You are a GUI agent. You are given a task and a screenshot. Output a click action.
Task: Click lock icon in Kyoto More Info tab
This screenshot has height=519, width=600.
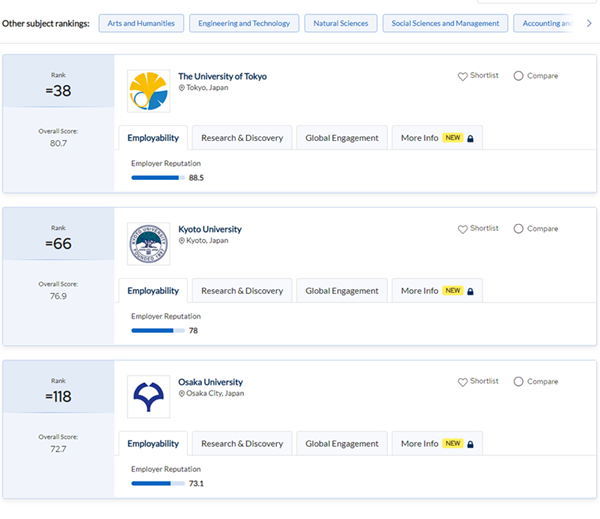coord(471,291)
